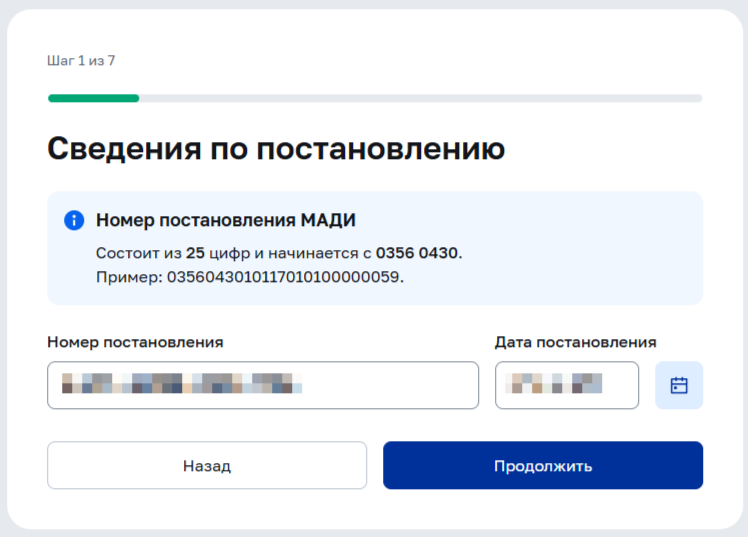
Task: Focus the Дата постановления input field
Action: click(567, 385)
